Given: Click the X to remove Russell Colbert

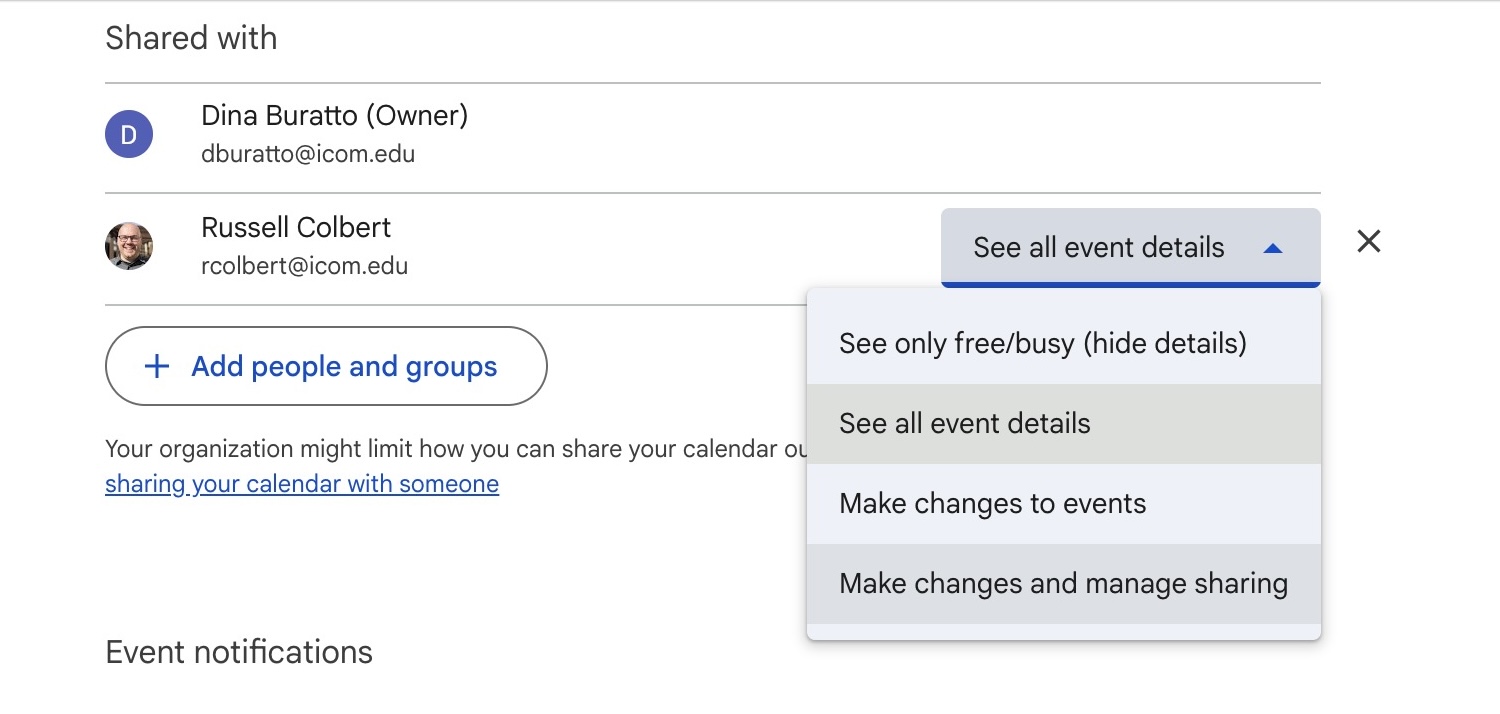Looking at the screenshot, I should 1368,241.
